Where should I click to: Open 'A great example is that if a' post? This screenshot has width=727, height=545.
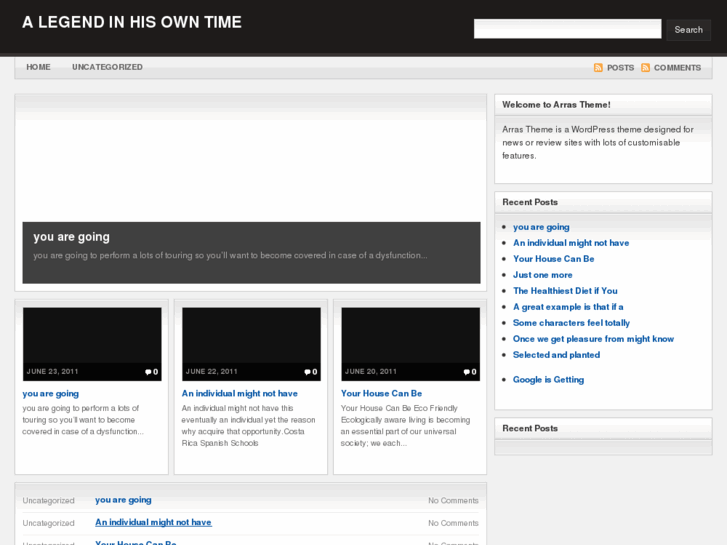pos(568,307)
